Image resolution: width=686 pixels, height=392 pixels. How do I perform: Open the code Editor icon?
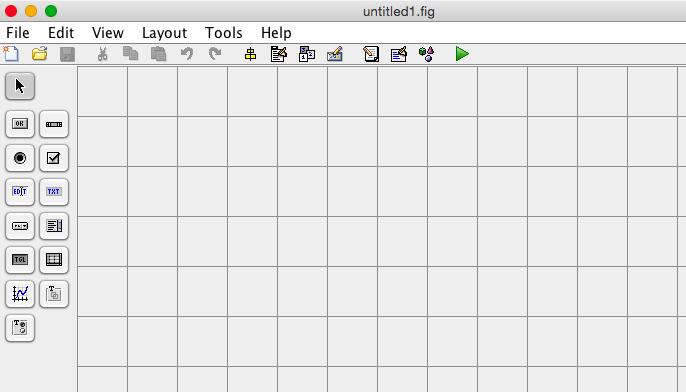[371, 54]
